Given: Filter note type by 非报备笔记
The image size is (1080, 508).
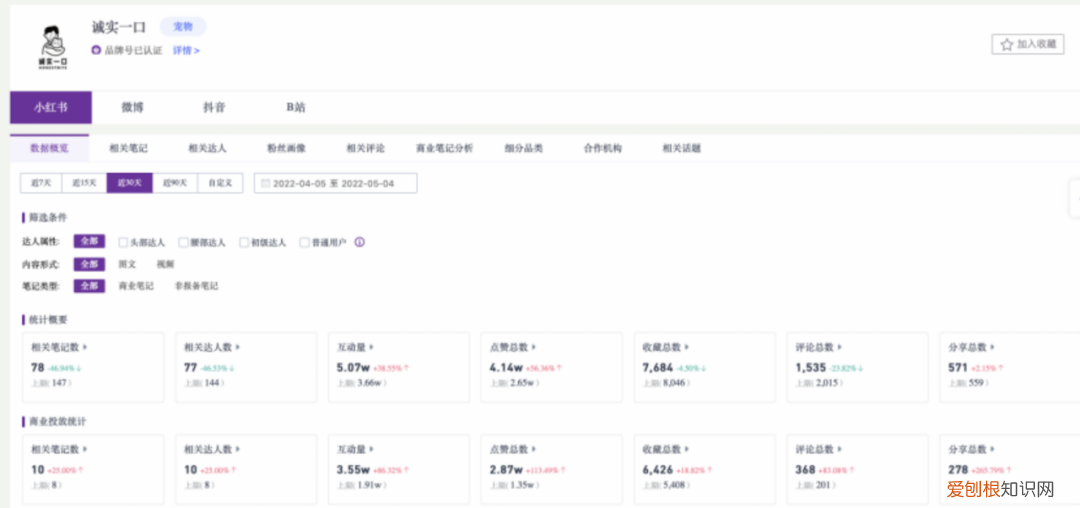Looking at the screenshot, I should pos(196,286).
